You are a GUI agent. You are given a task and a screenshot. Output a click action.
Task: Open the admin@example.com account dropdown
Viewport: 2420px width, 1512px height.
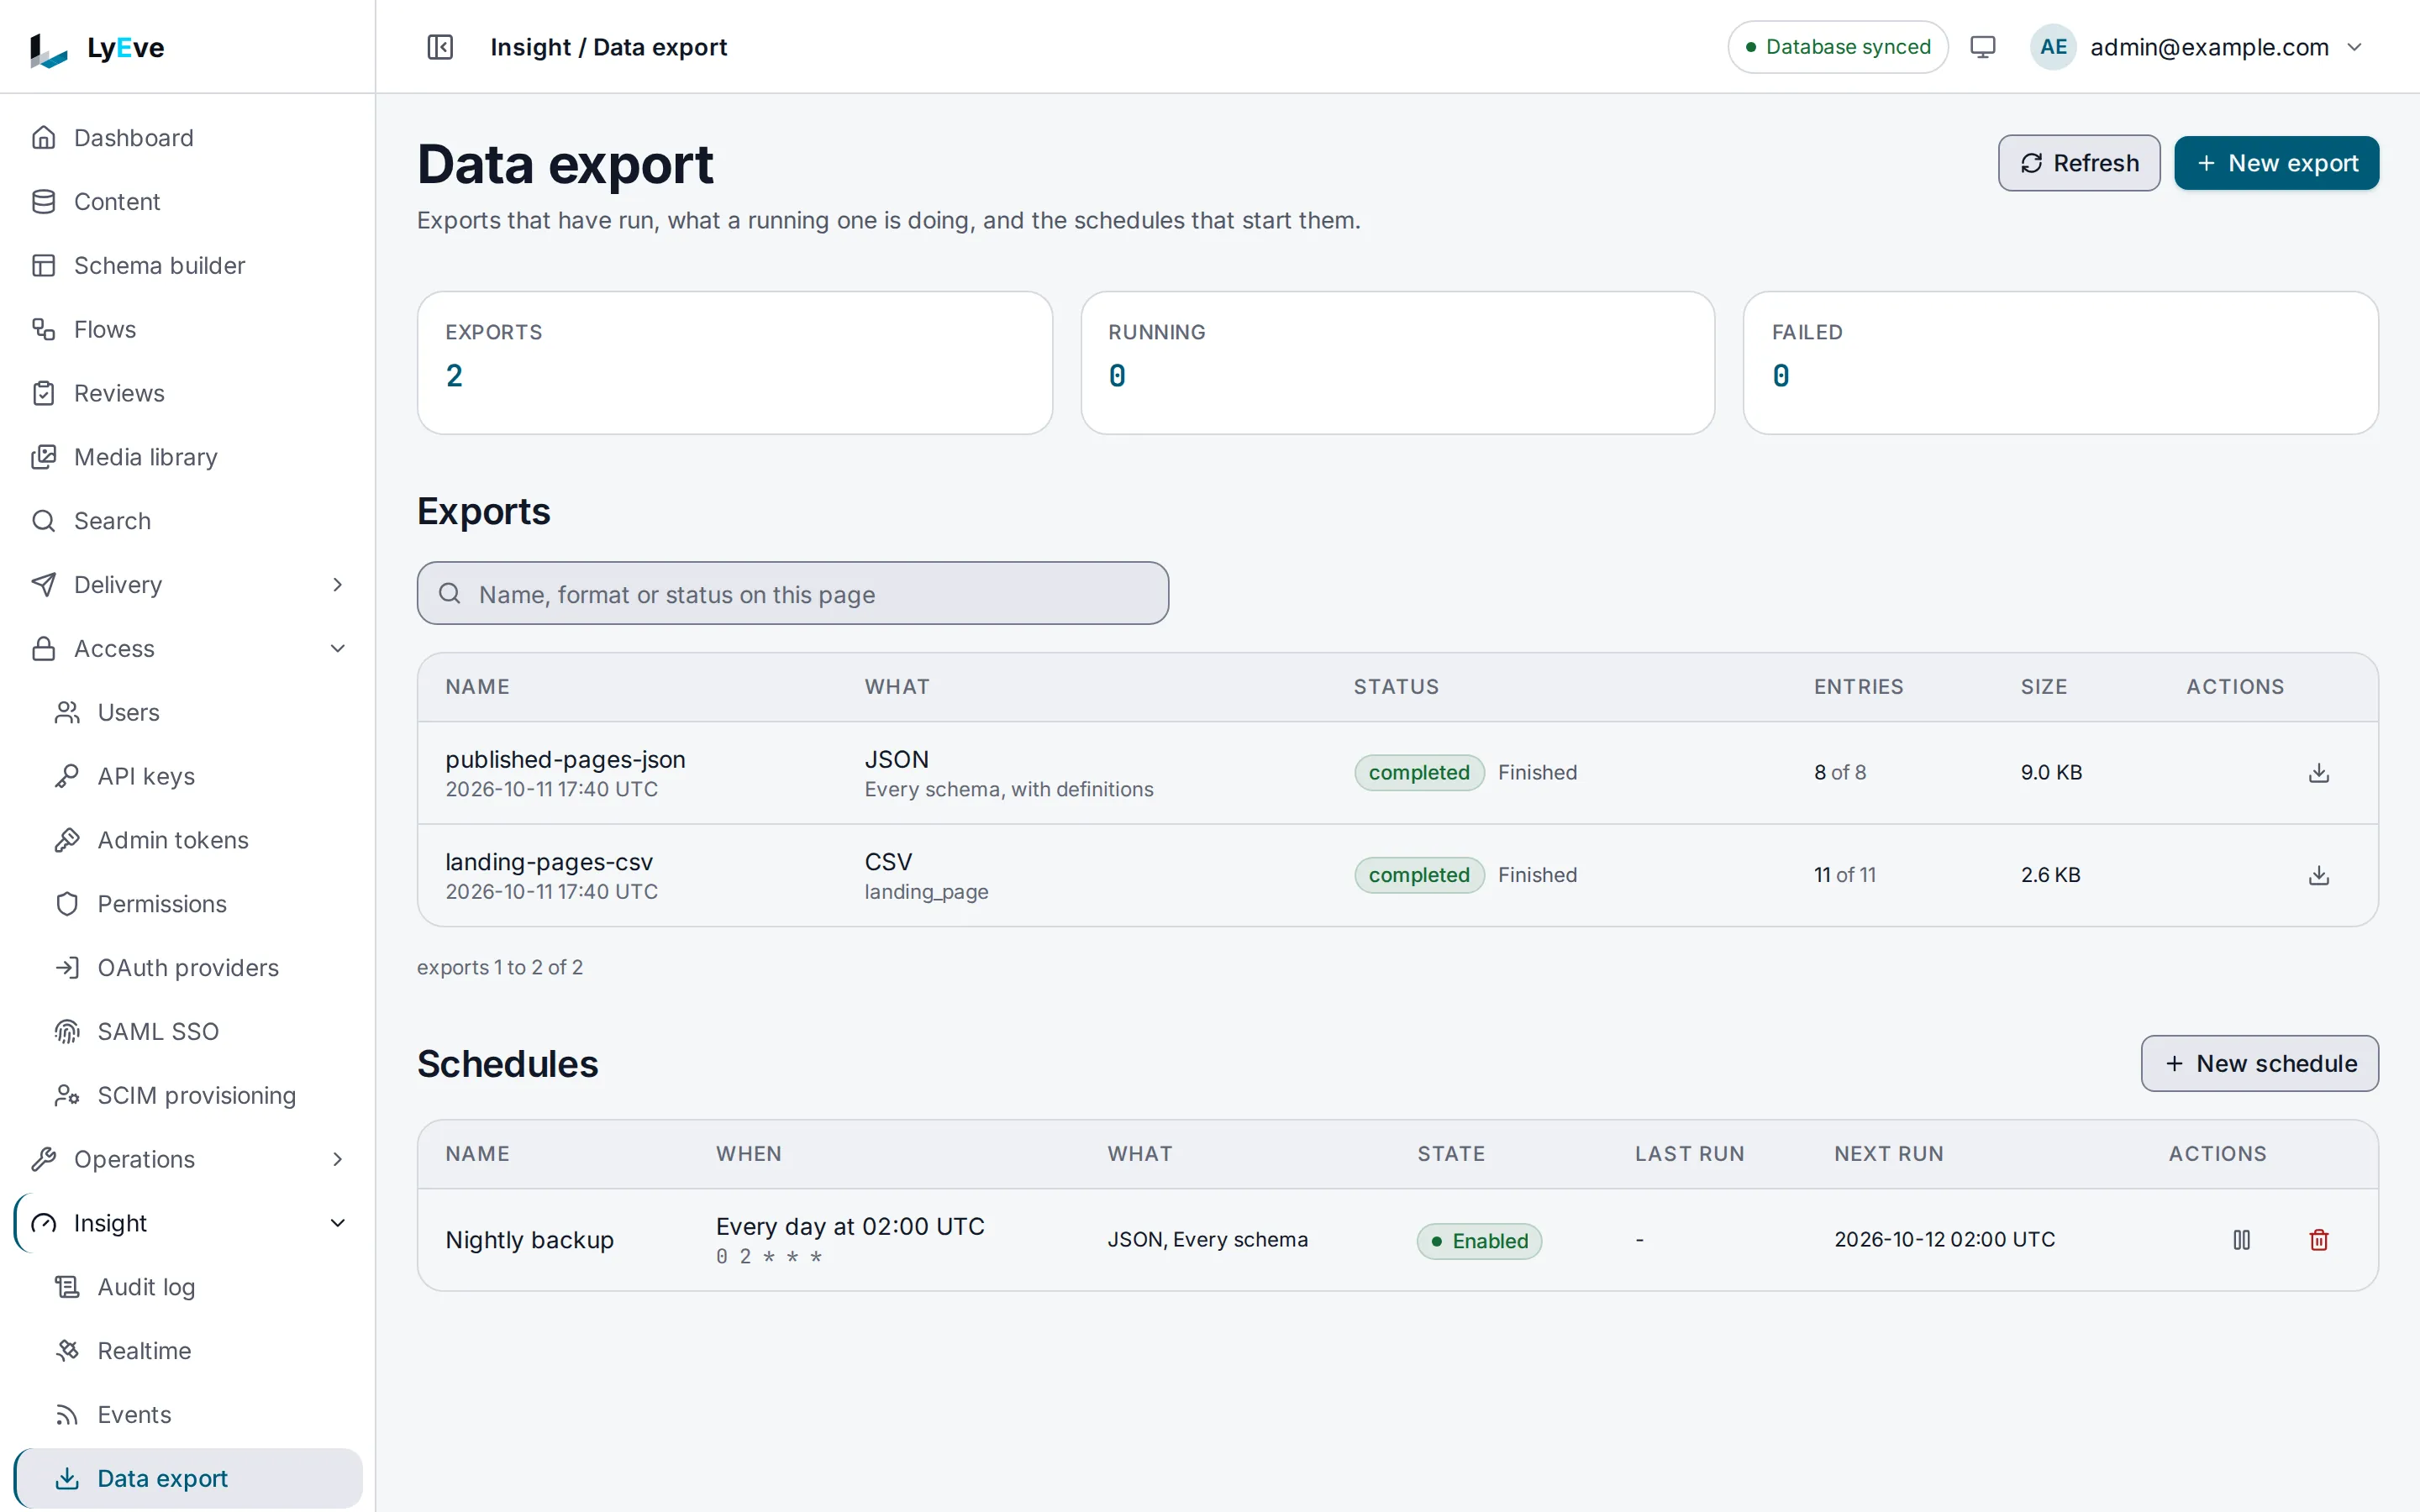click(2197, 47)
